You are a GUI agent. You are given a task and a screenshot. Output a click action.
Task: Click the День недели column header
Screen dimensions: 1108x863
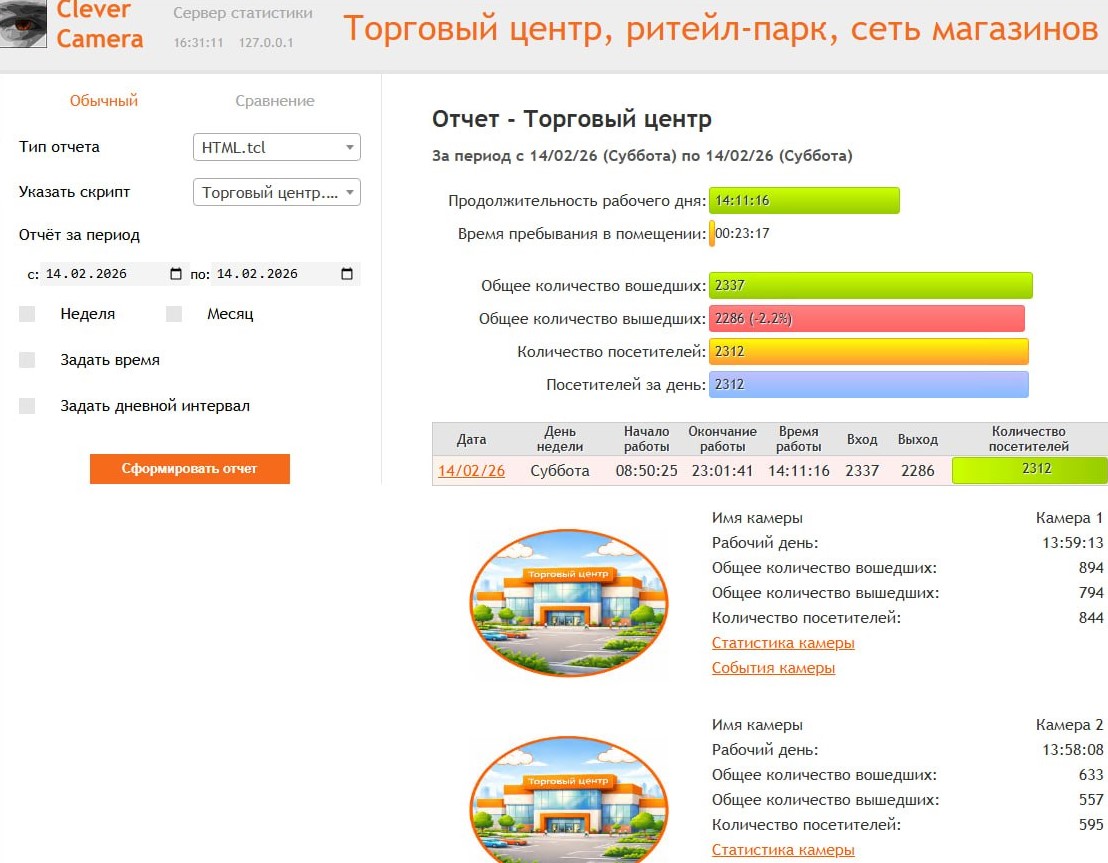coord(560,439)
